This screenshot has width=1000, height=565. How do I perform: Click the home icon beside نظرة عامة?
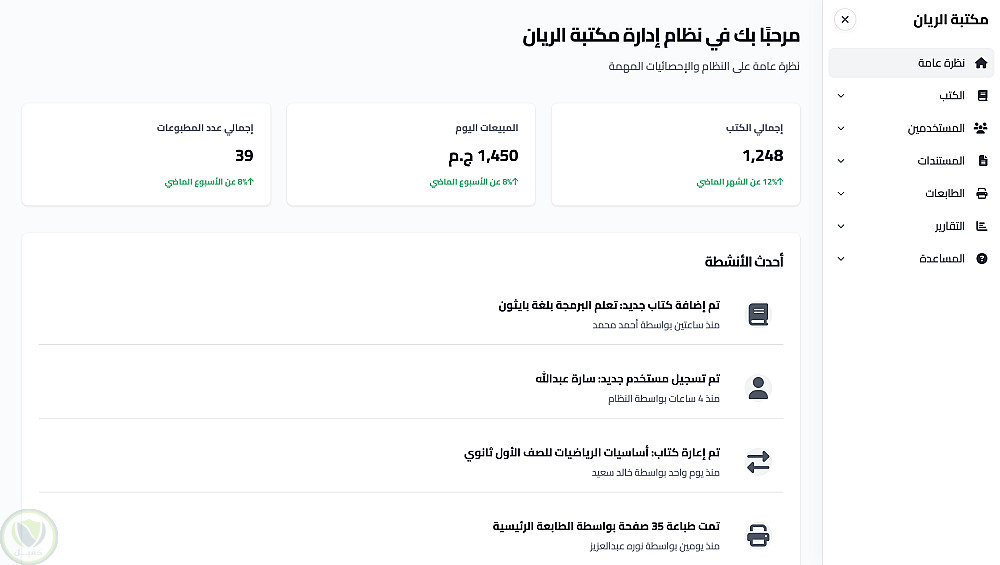981,63
